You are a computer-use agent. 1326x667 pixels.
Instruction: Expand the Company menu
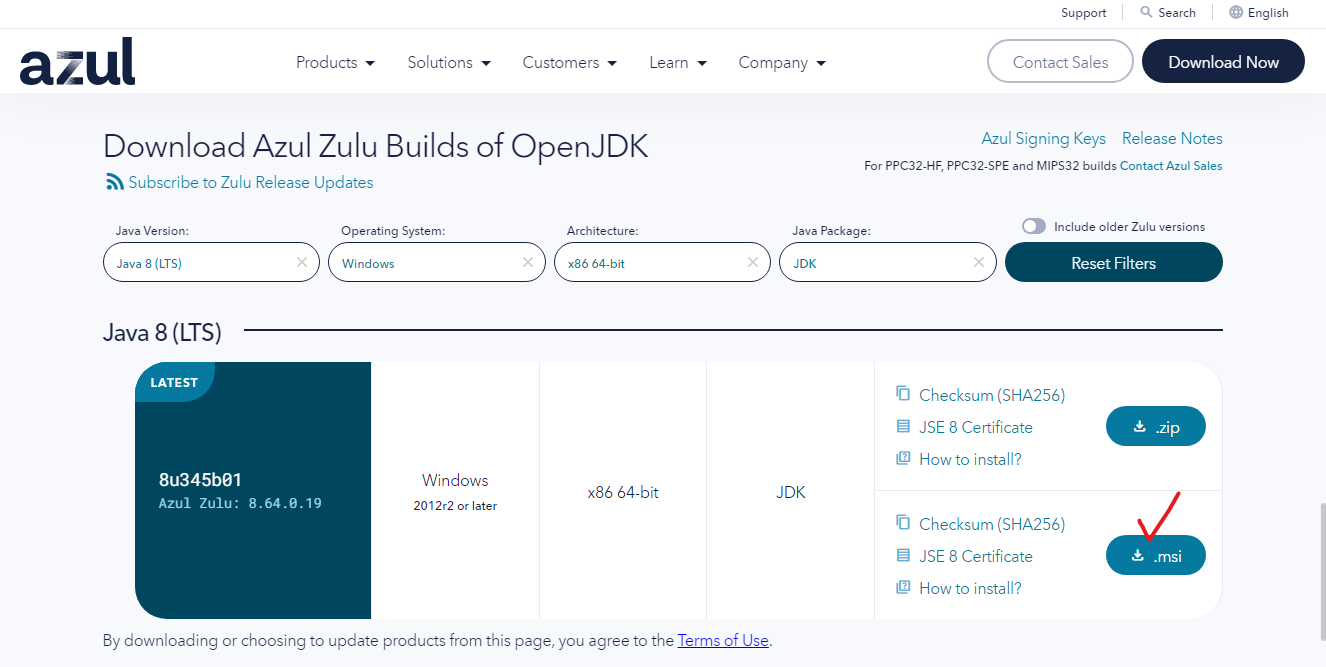click(x=782, y=62)
